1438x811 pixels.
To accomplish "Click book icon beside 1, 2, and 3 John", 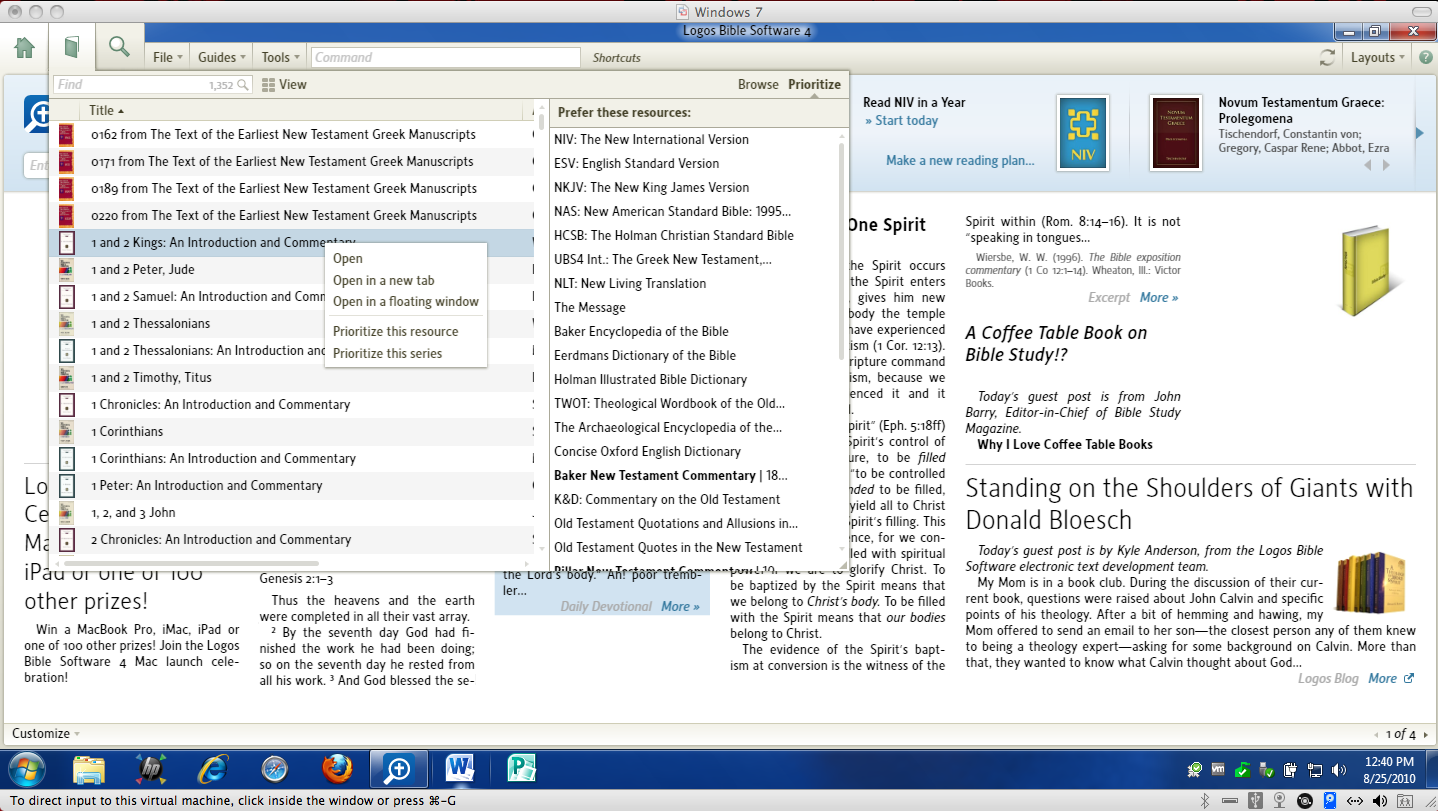I will coord(67,513).
